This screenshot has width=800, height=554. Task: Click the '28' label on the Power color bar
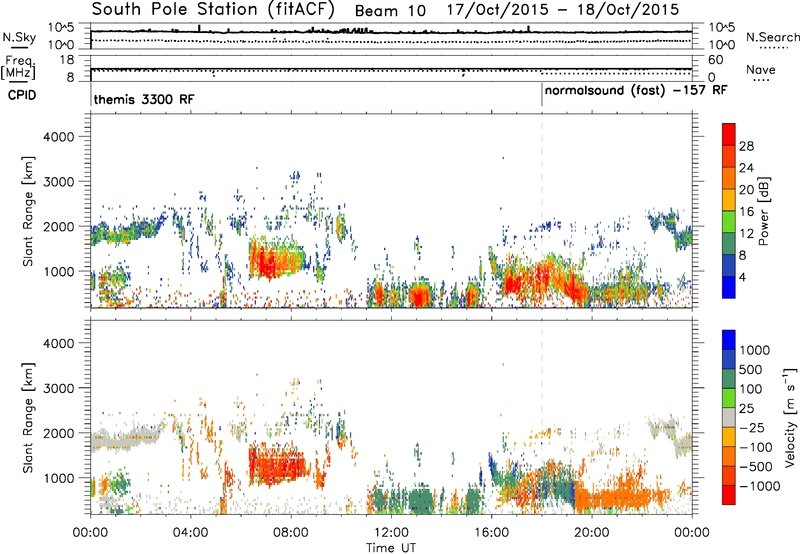746,146
